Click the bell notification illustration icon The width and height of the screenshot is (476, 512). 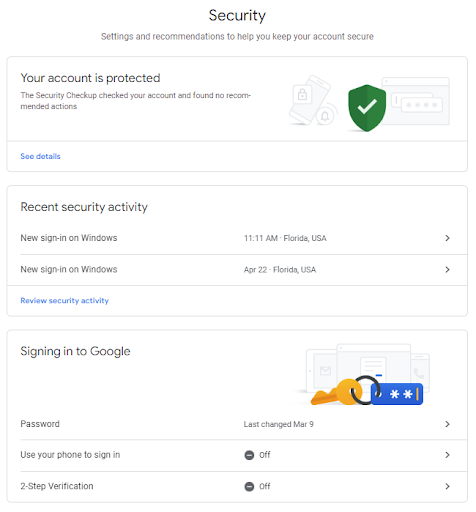(x=325, y=116)
